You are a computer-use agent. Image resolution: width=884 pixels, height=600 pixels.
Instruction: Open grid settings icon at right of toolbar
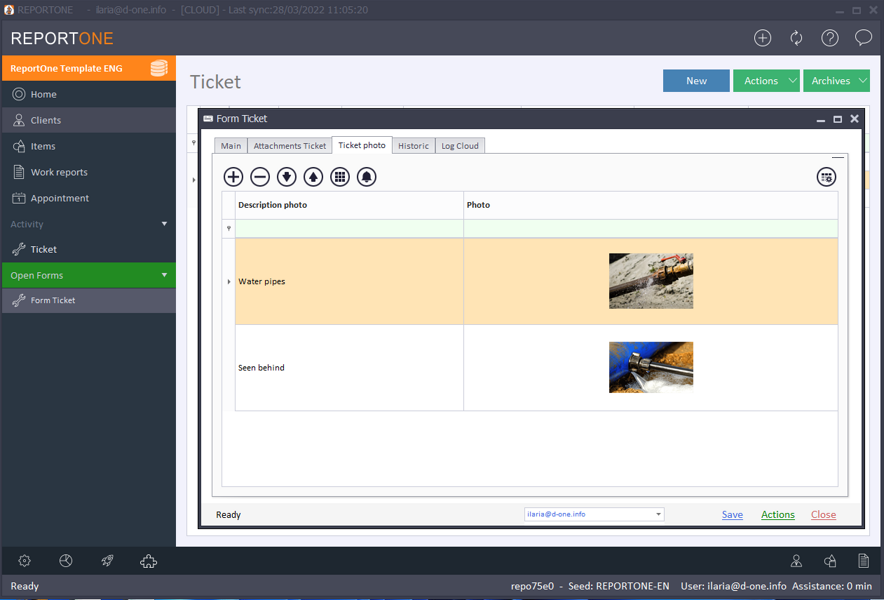(x=826, y=177)
